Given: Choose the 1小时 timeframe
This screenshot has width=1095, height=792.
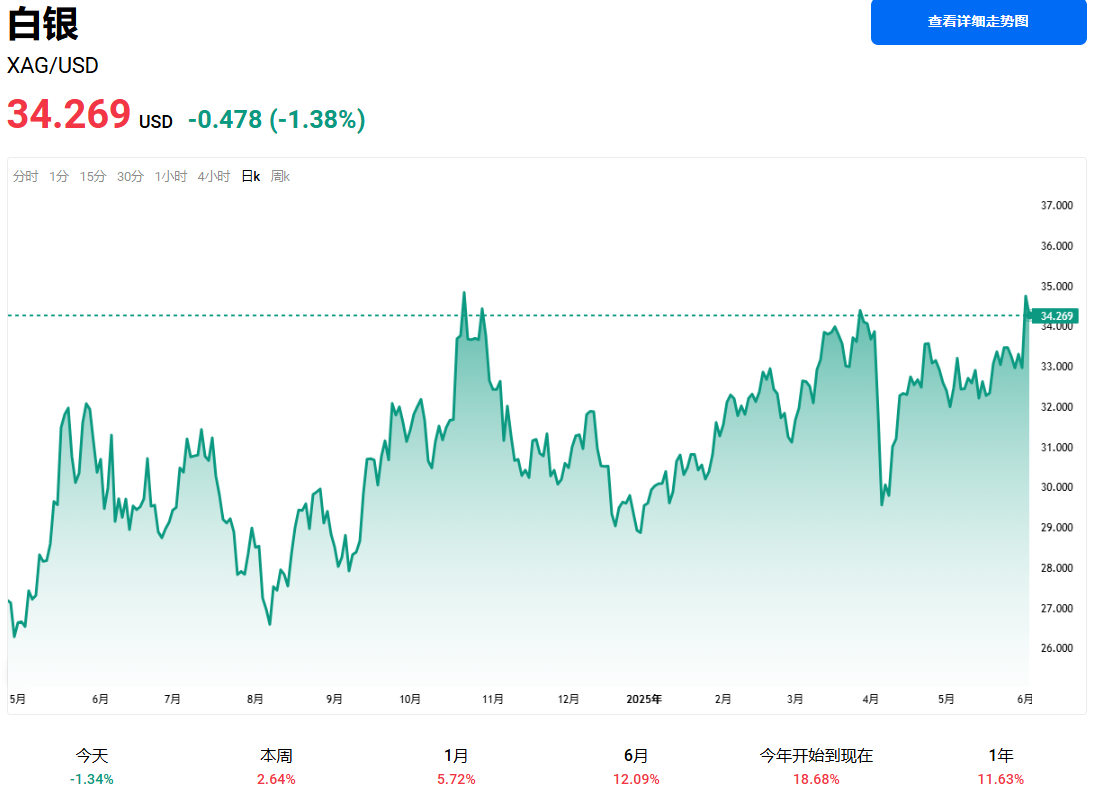Looking at the screenshot, I should pyautogui.click(x=170, y=177).
